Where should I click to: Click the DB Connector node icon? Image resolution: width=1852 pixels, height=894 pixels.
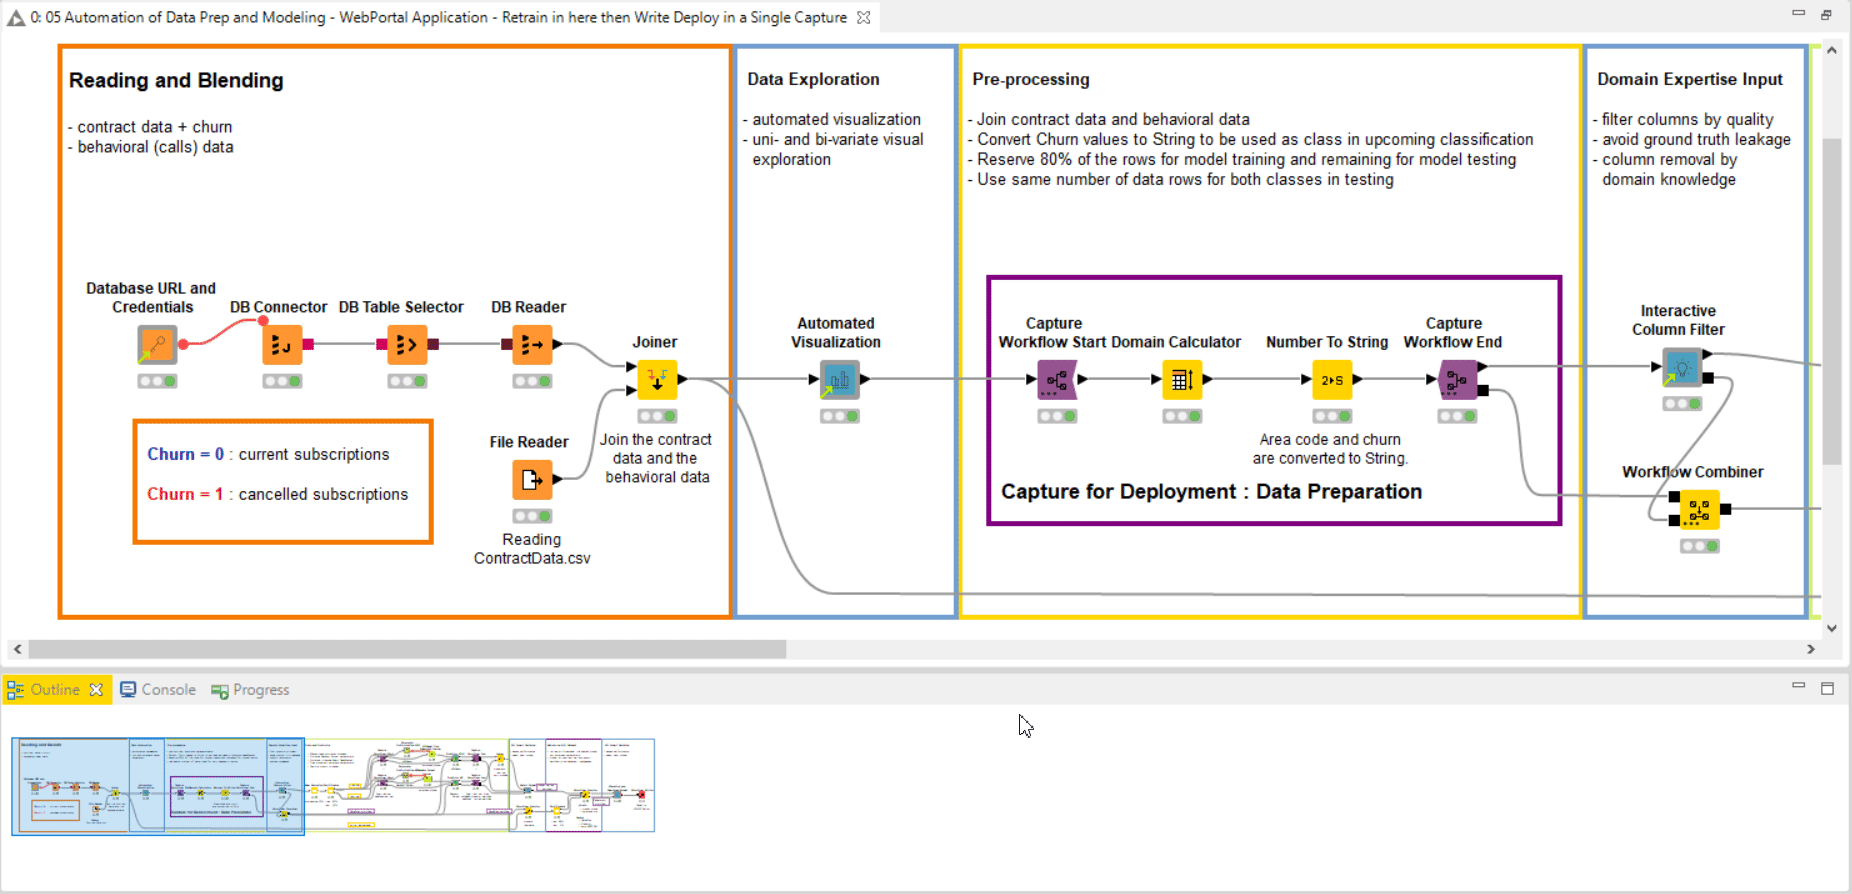(282, 345)
